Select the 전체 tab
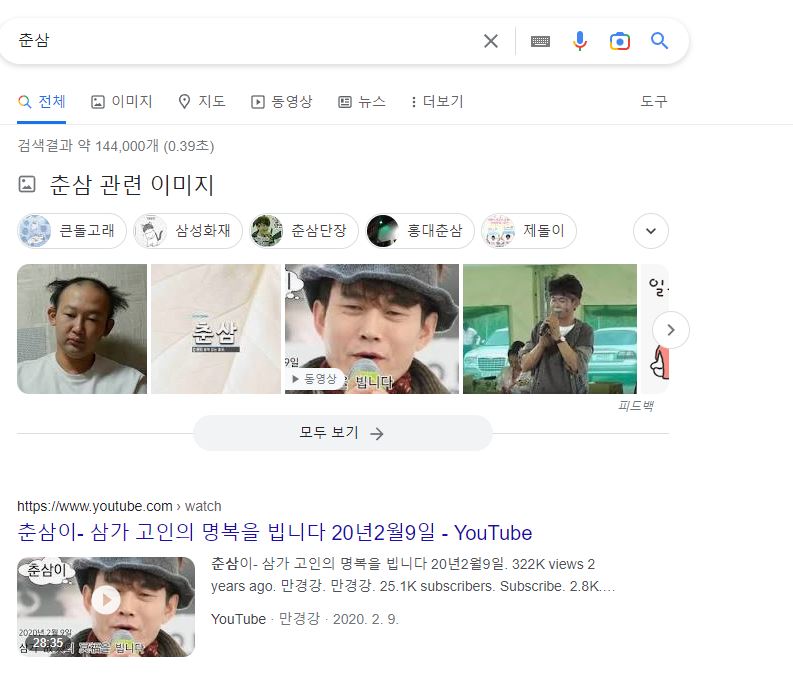This screenshot has height=692, width=793. click(x=41, y=102)
